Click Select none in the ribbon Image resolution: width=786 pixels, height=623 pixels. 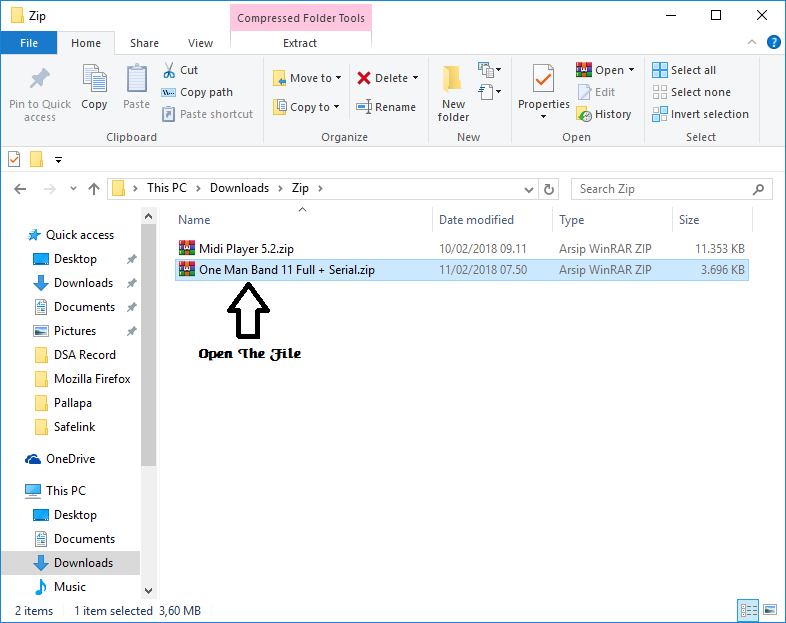691,92
